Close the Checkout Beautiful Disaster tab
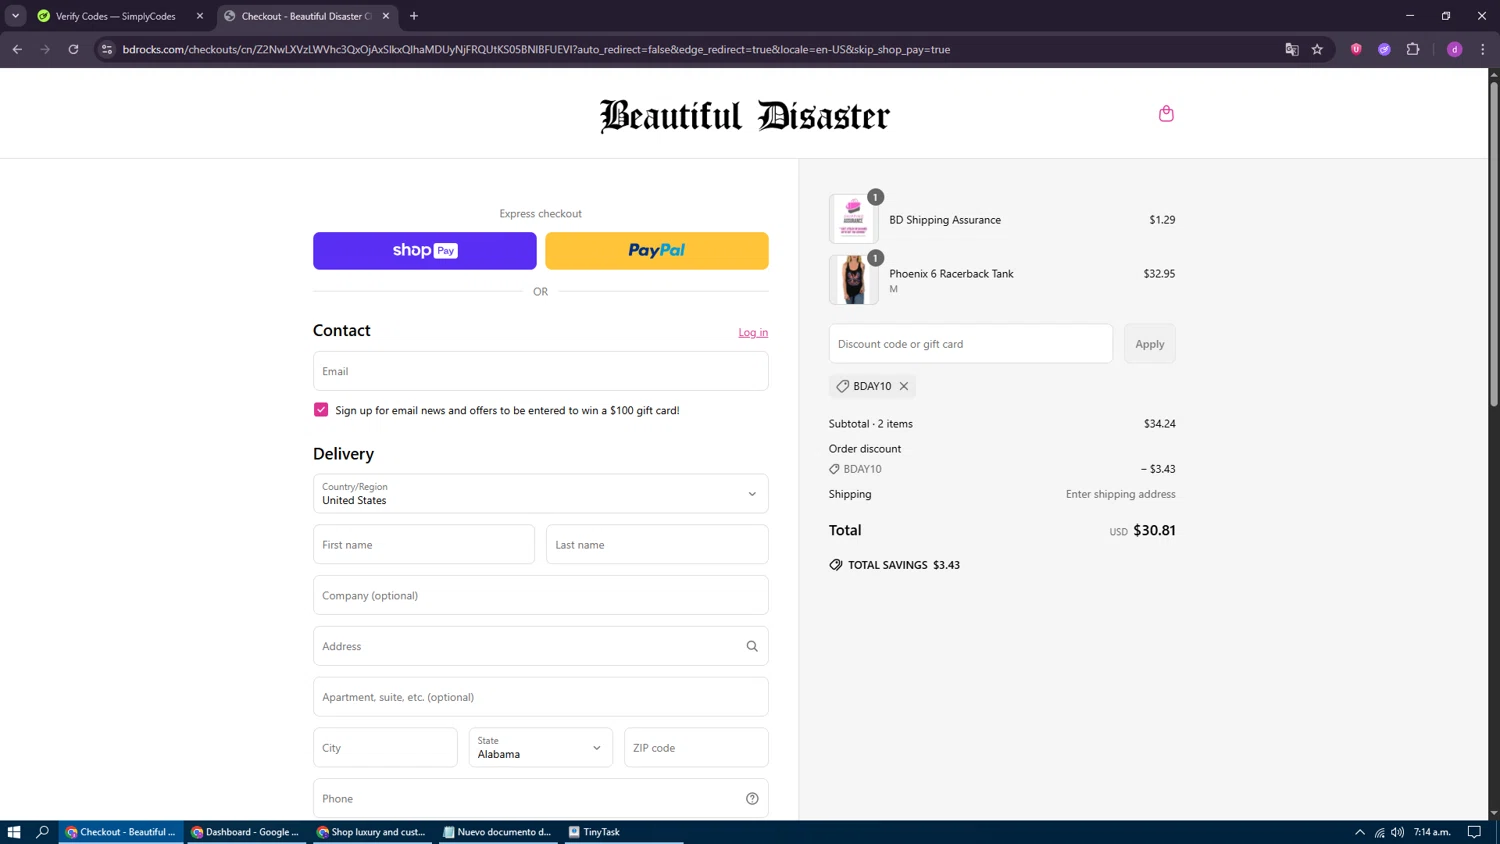The image size is (1500, 844). (386, 16)
